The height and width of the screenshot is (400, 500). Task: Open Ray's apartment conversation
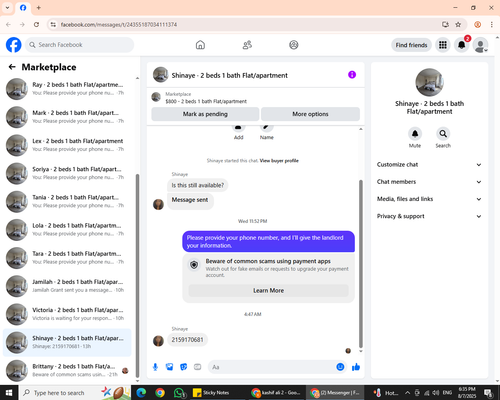point(67,89)
